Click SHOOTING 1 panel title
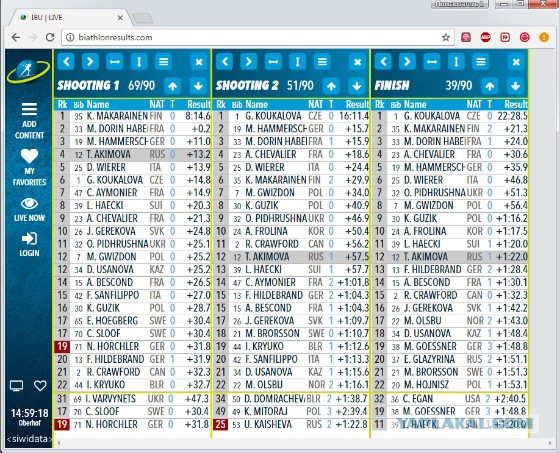The image size is (559, 453). click(x=88, y=86)
